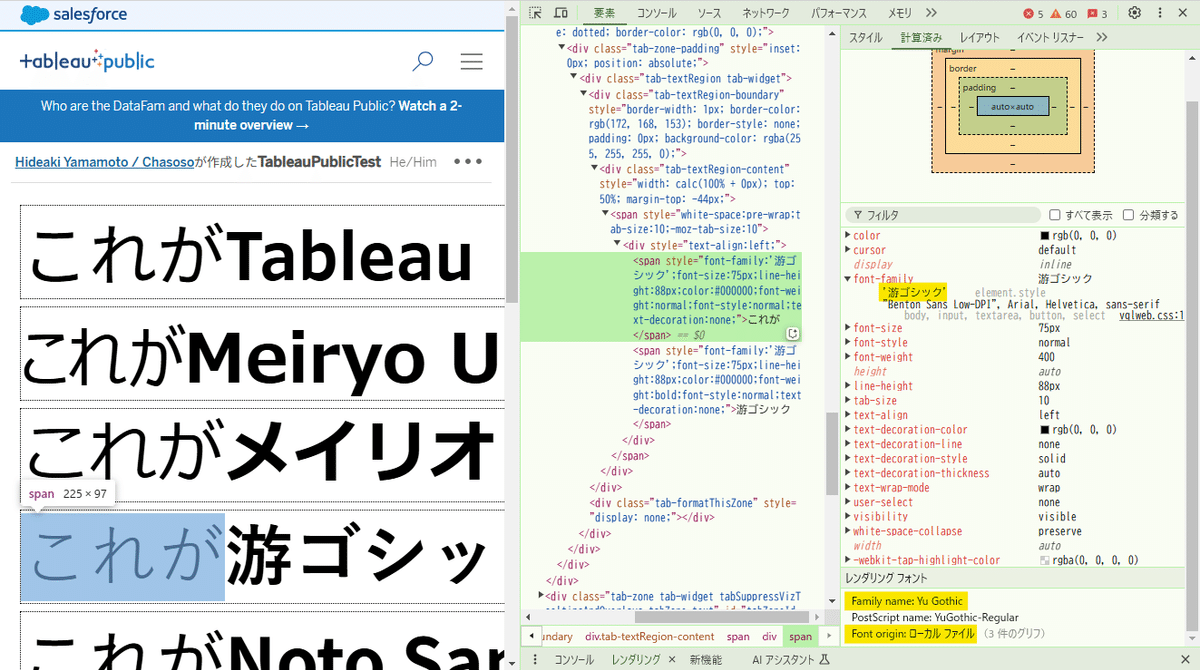Toggle the device toolbar icon in DevTools

[x=561, y=13]
